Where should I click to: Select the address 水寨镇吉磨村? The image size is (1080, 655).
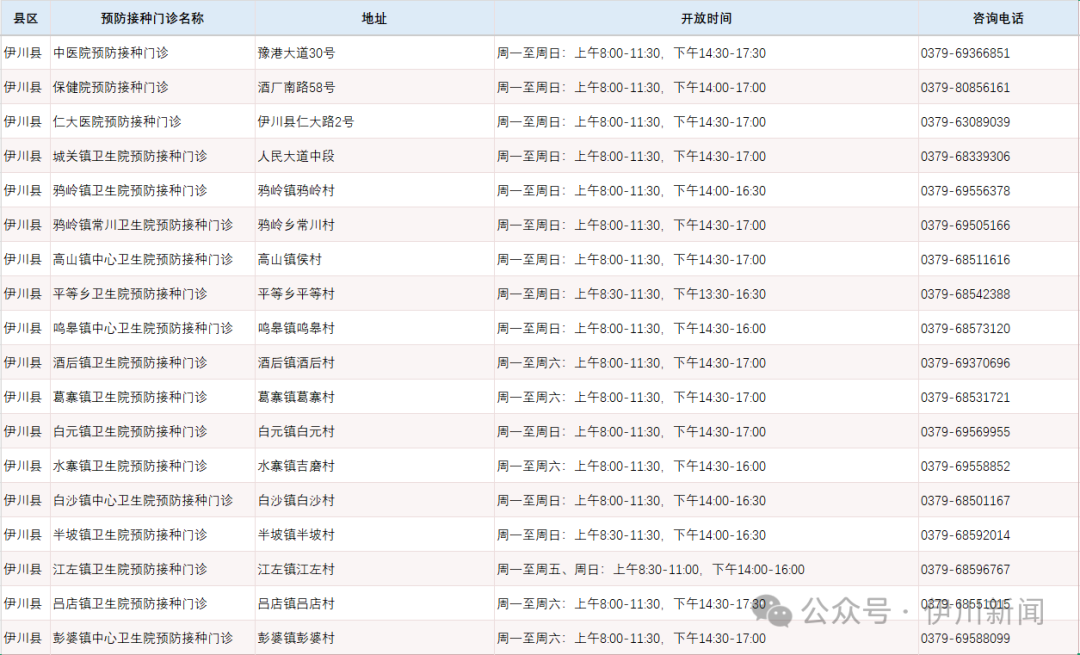(x=296, y=466)
